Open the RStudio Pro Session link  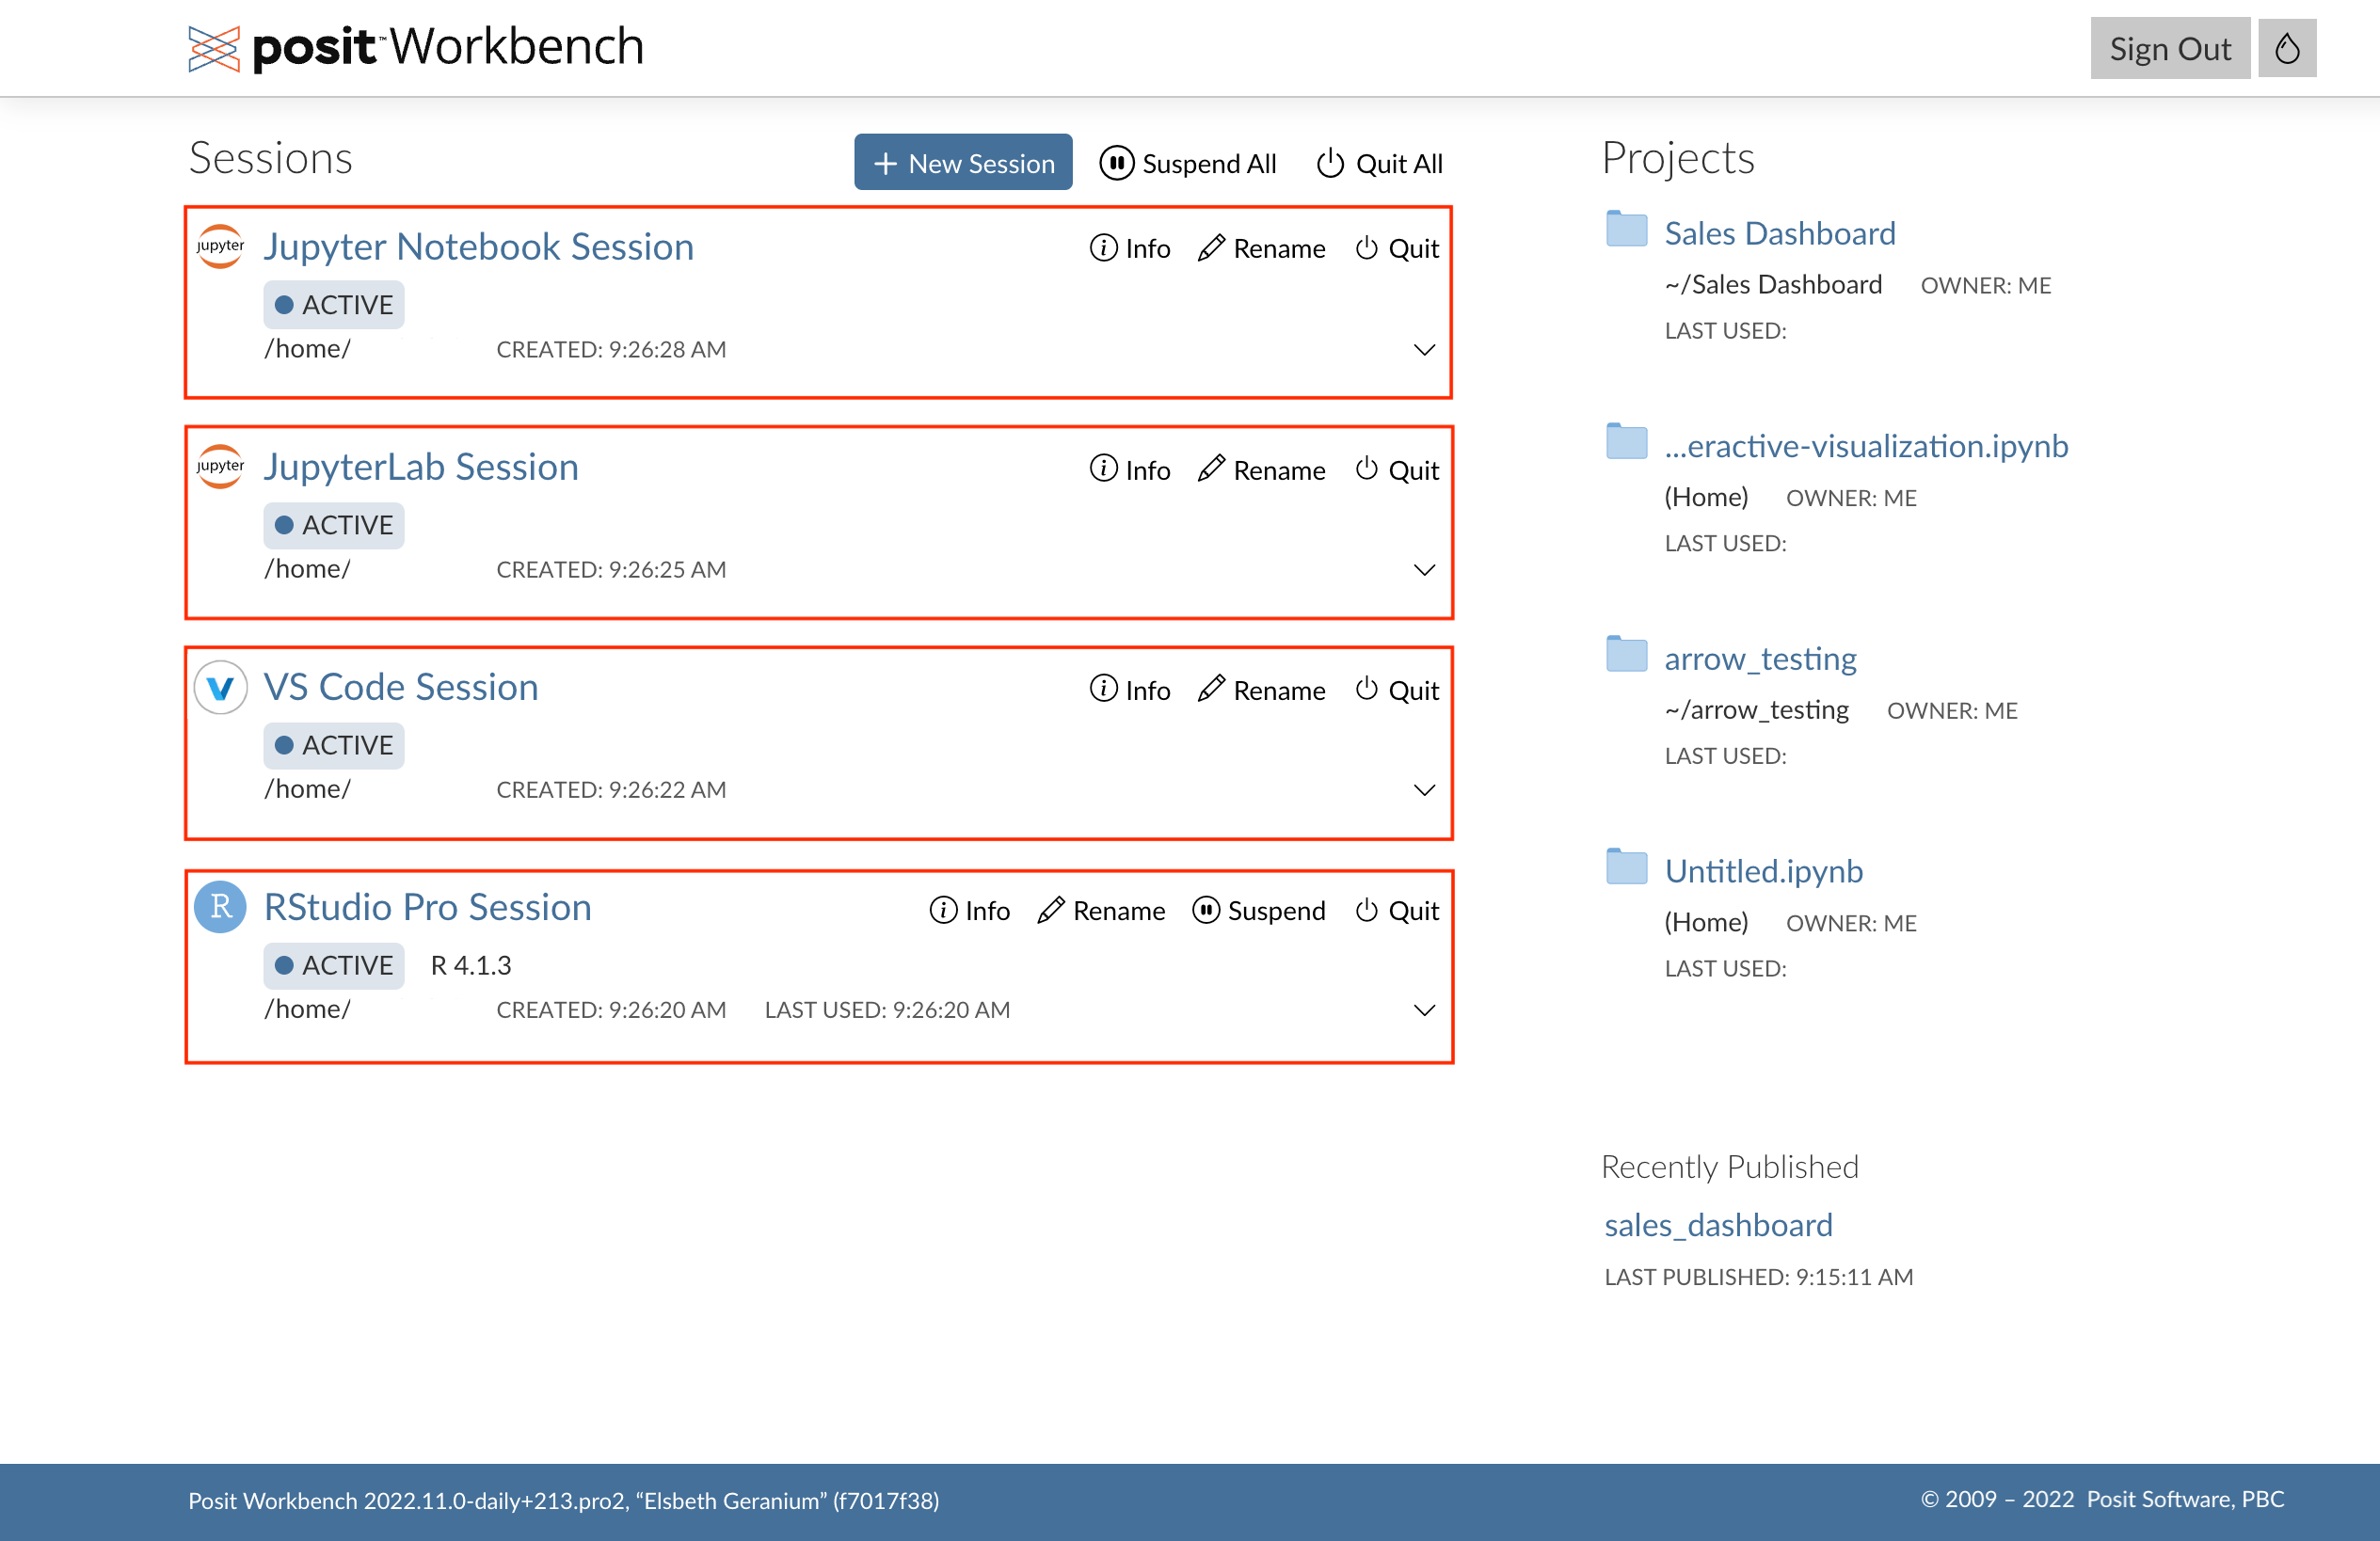[x=427, y=907]
